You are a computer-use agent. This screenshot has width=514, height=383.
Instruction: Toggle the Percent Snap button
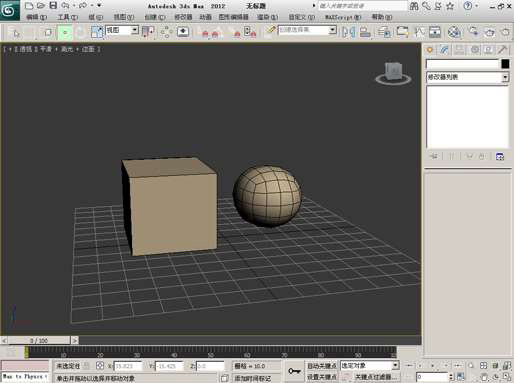pos(237,33)
